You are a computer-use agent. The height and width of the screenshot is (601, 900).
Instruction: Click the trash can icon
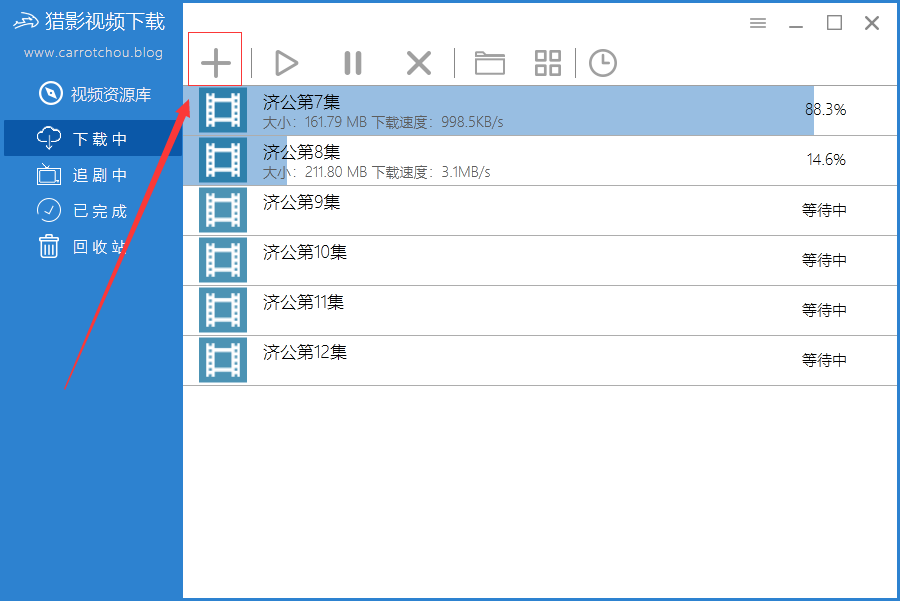pos(49,246)
